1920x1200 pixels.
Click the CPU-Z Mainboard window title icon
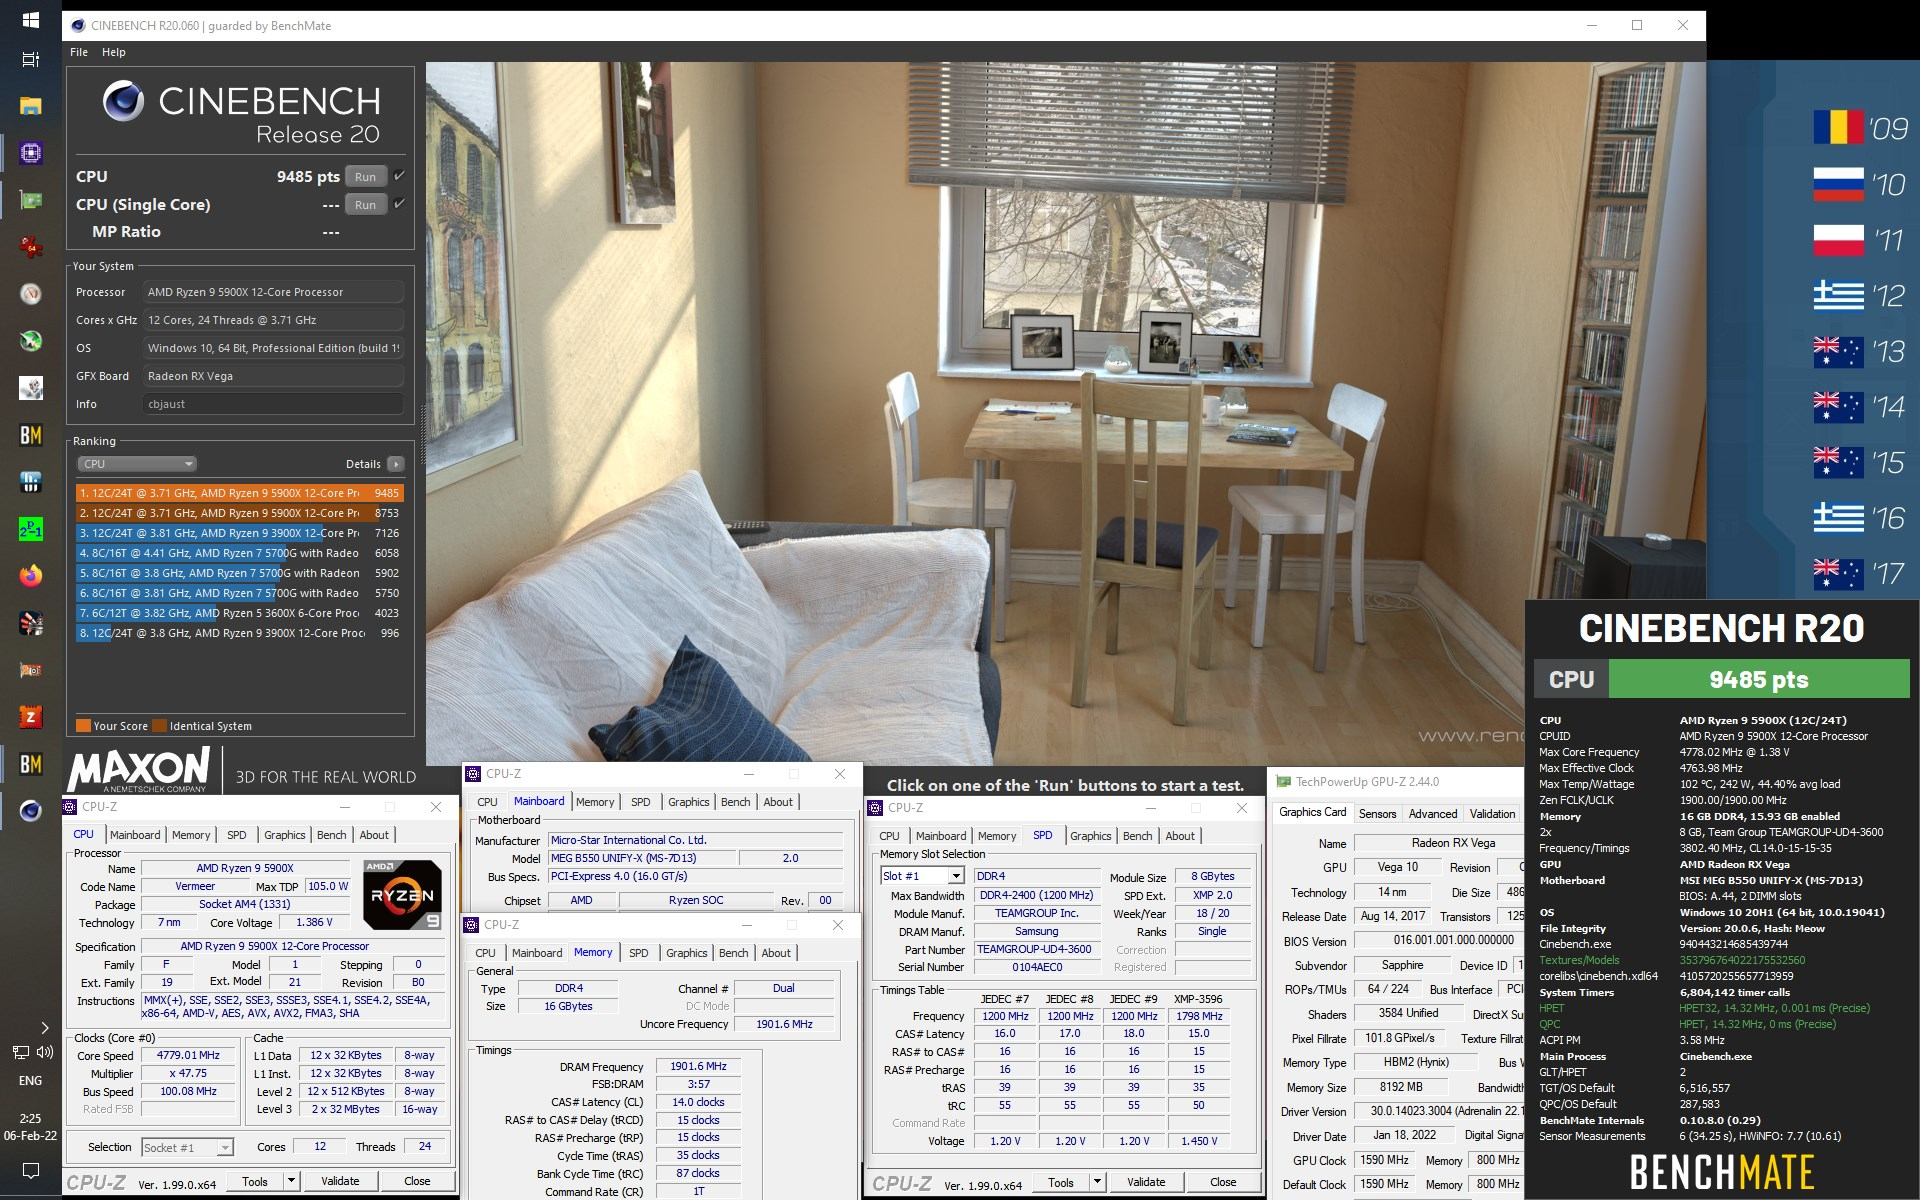click(473, 774)
